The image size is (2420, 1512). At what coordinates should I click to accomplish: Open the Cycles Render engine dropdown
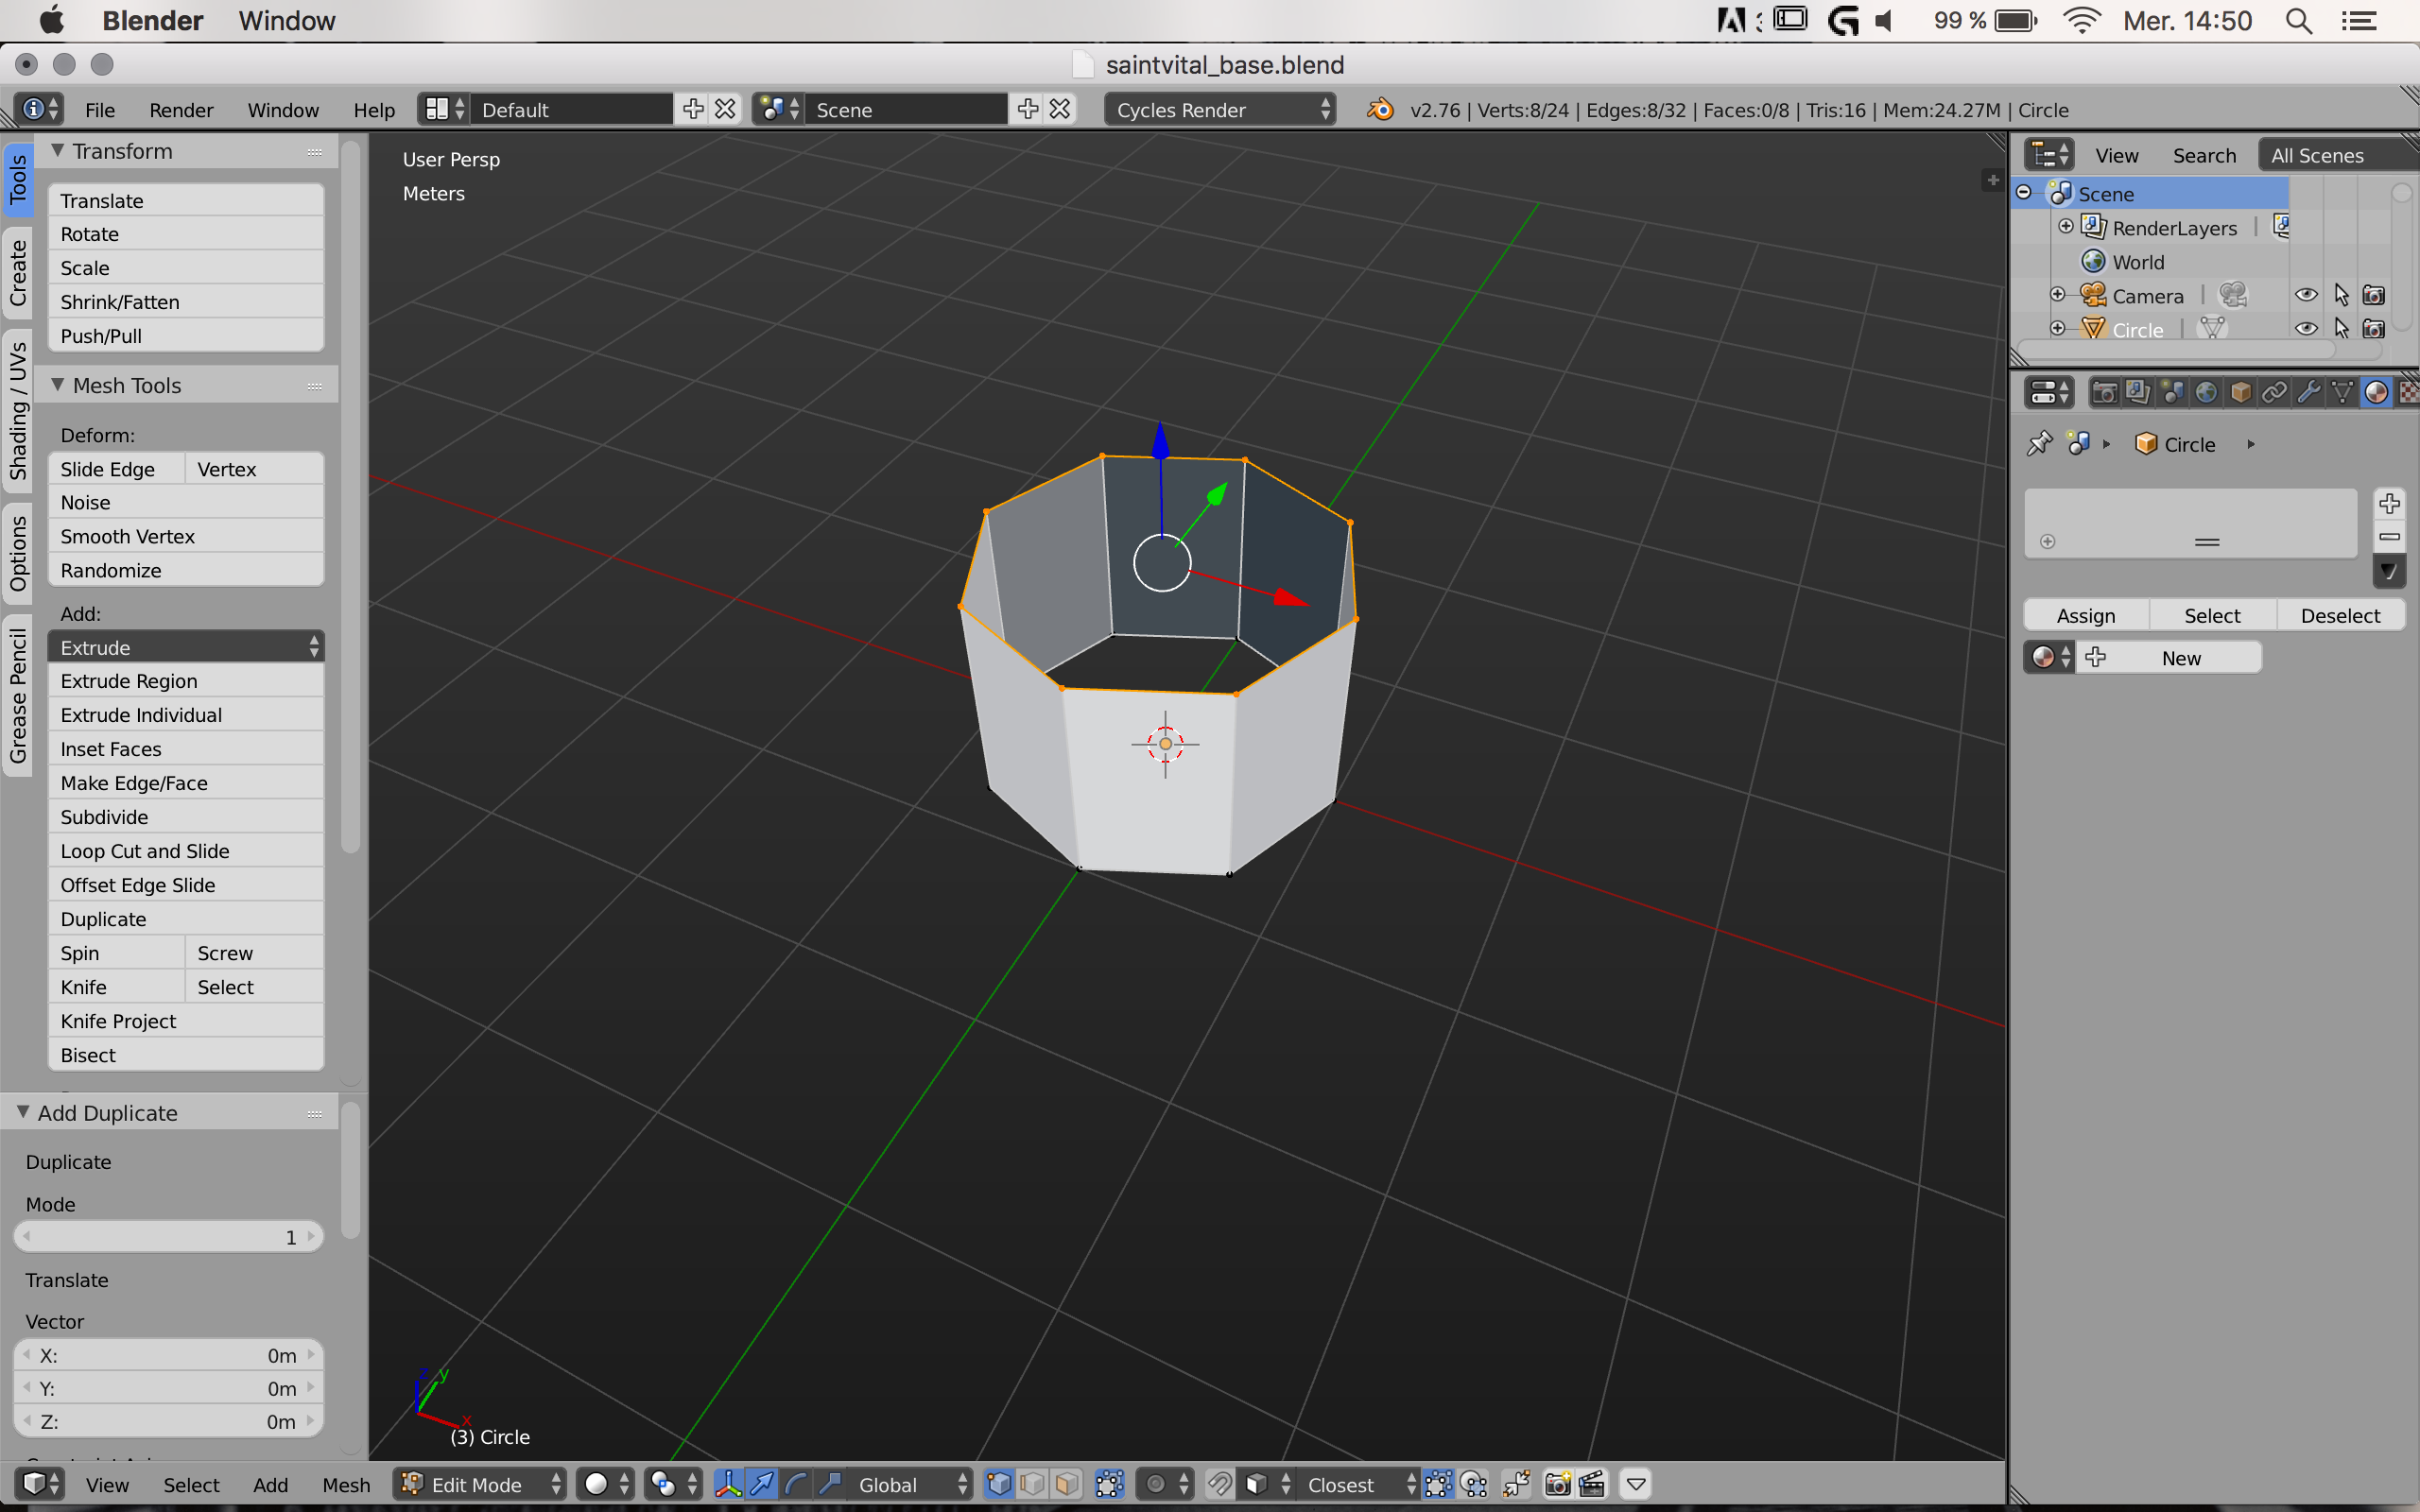(1221, 110)
